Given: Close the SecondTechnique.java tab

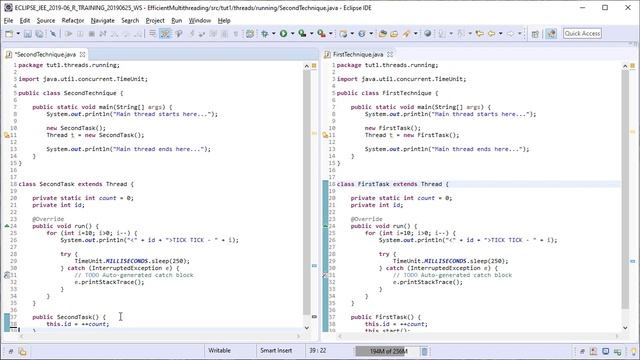Looking at the screenshot, I should [x=82, y=54].
